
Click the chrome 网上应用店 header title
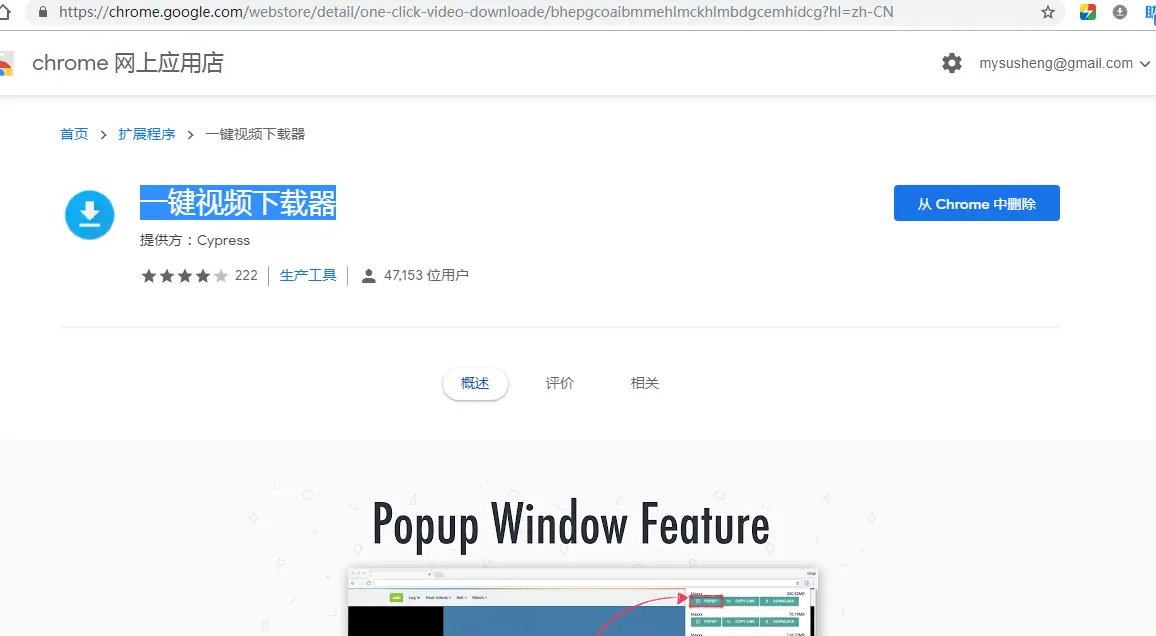128,63
